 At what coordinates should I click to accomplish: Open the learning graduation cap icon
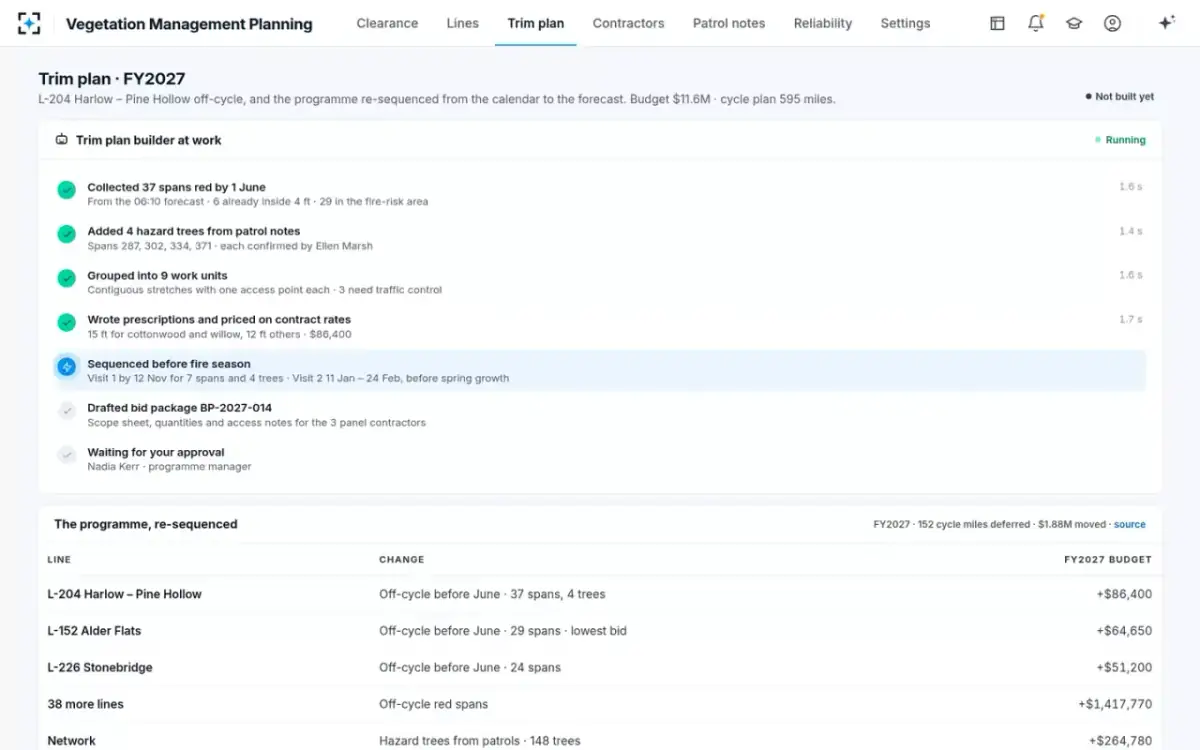point(1074,23)
